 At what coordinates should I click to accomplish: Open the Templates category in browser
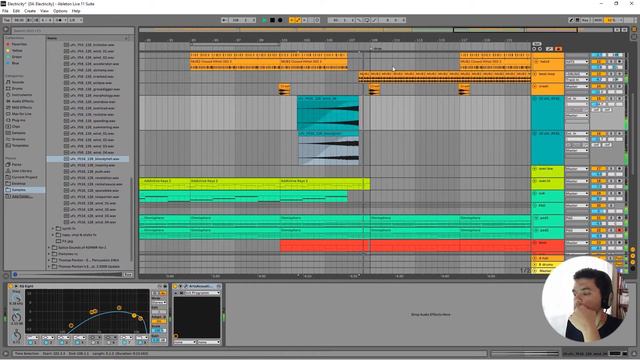[x=20, y=145]
